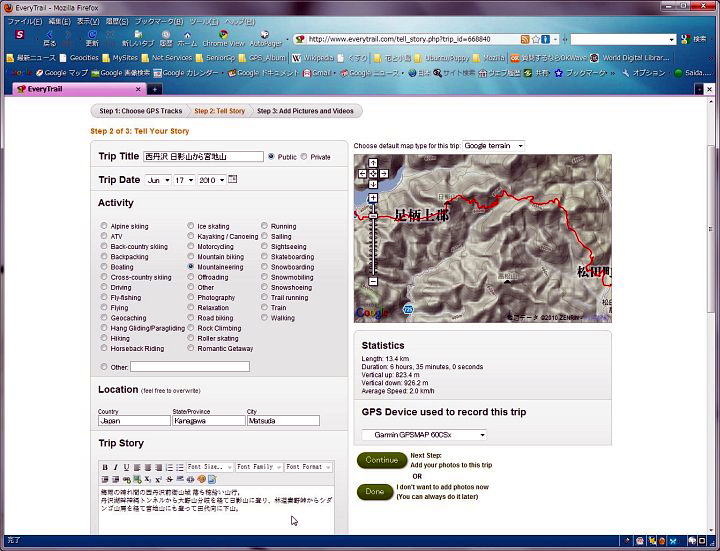Click the Continue button

(x=382, y=460)
